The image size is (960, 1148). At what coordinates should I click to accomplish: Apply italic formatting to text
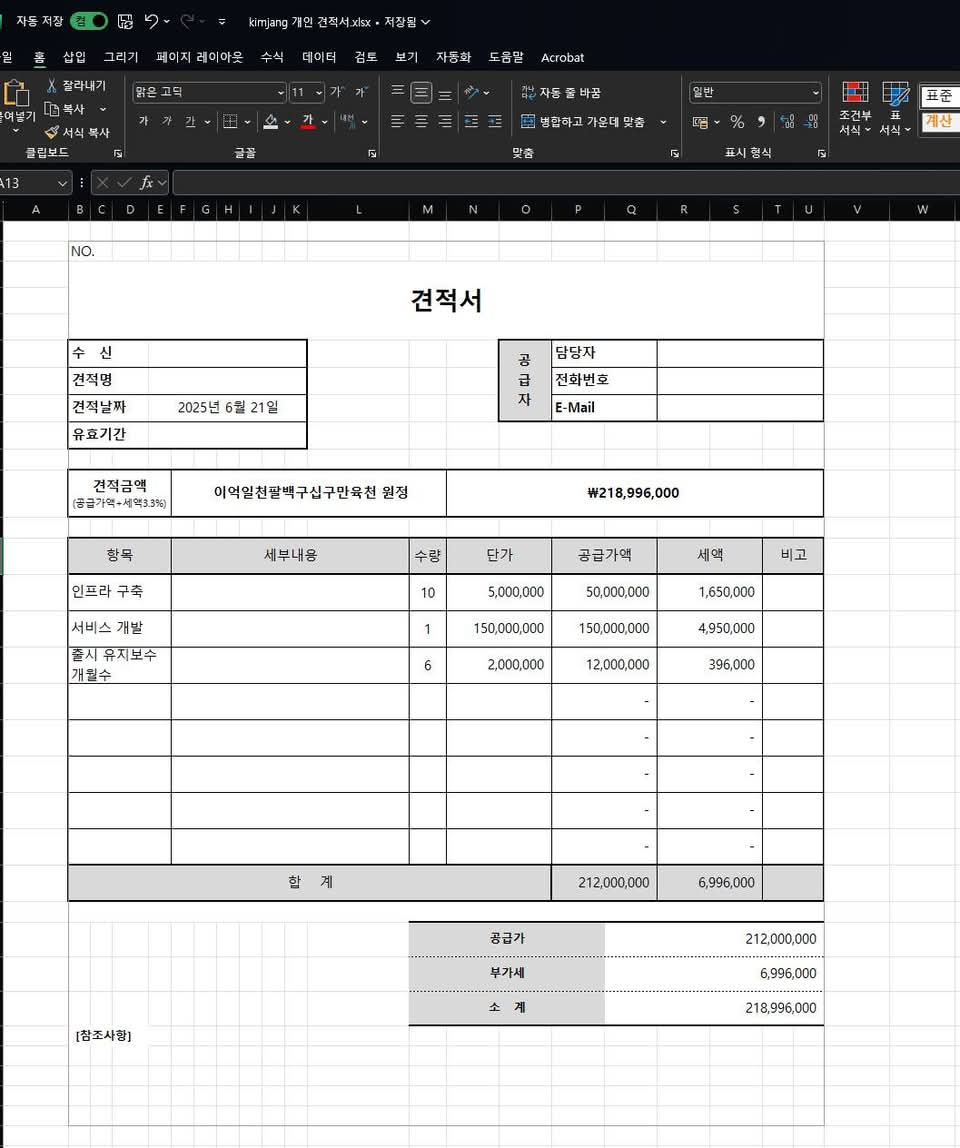(166, 121)
